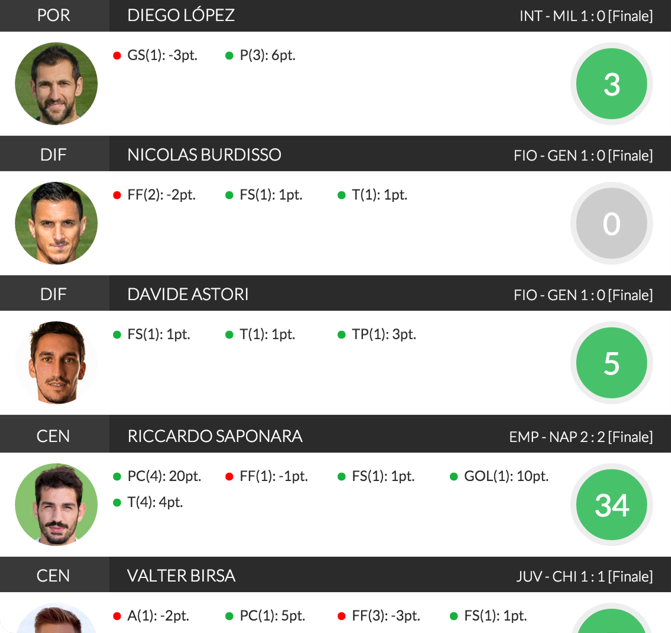Screen dimensions: 671x633
Task: Select the VALTER BIRSA header name
Action: click(x=181, y=576)
